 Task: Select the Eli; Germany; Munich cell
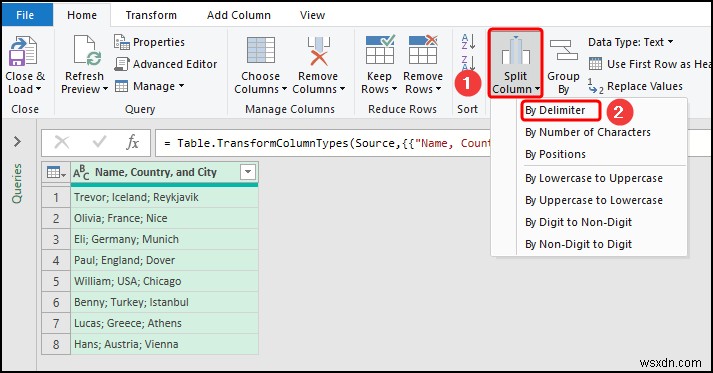click(x=165, y=239)
